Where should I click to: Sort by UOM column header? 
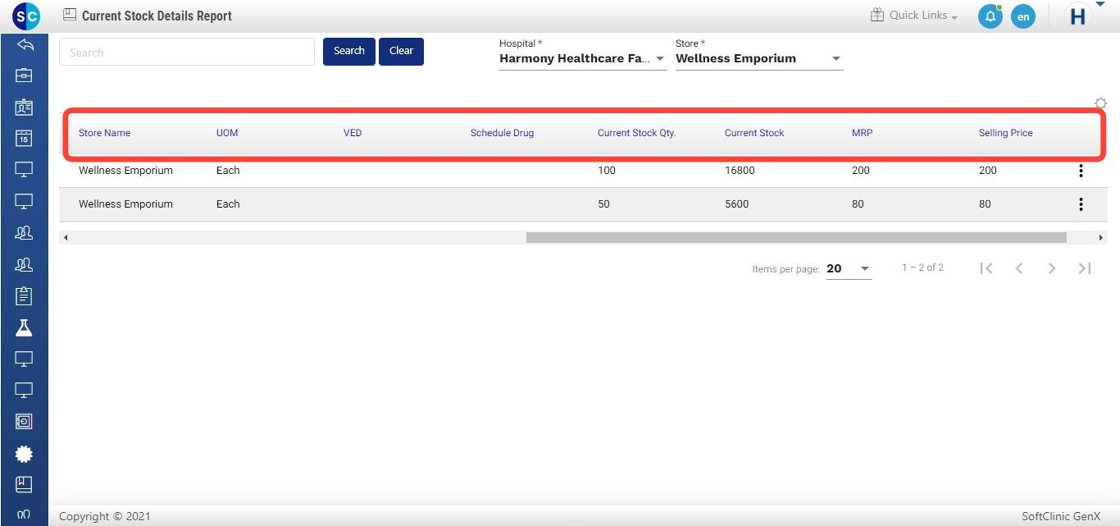click(x=227, y=133)
